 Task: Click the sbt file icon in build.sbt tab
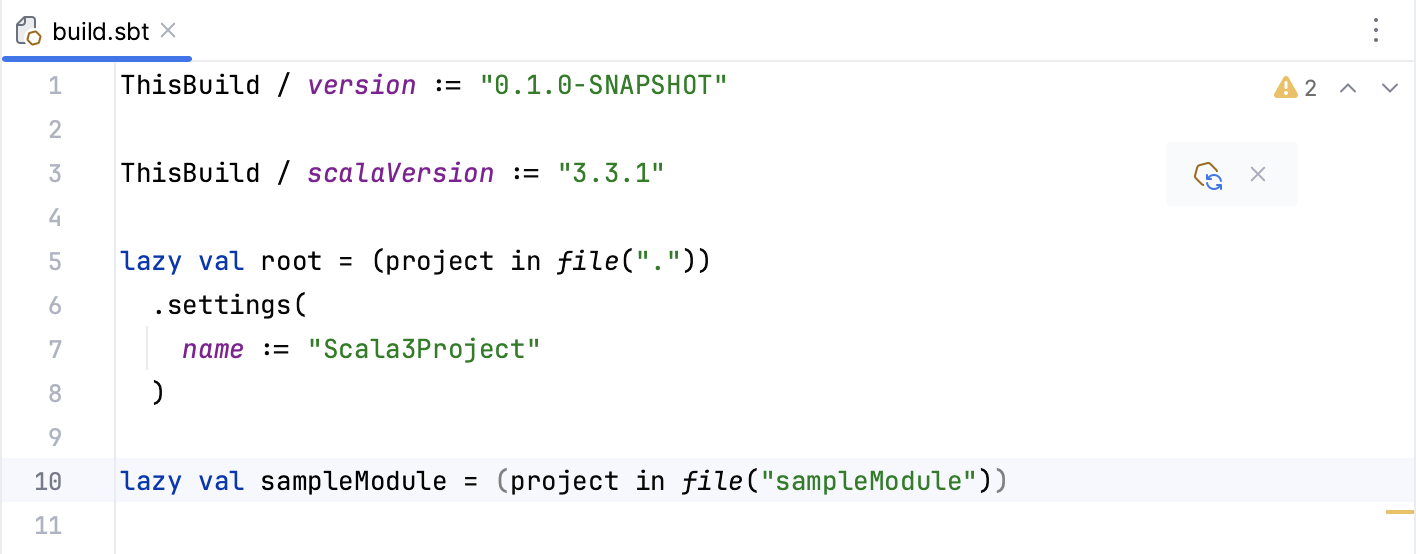pos(28,31)
